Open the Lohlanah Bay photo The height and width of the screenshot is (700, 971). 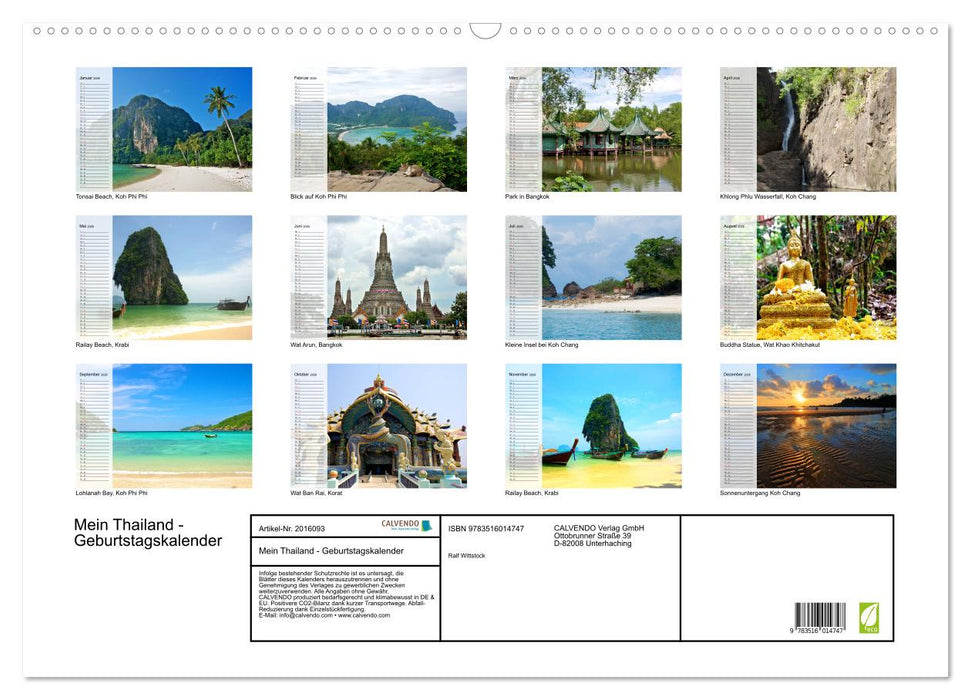164,426
